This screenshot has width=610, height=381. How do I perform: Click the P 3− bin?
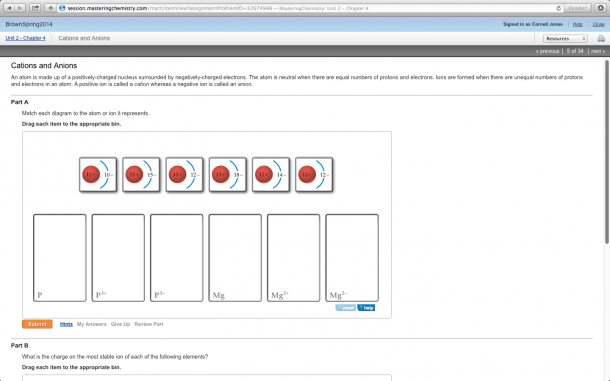click(x=177, y=258)
